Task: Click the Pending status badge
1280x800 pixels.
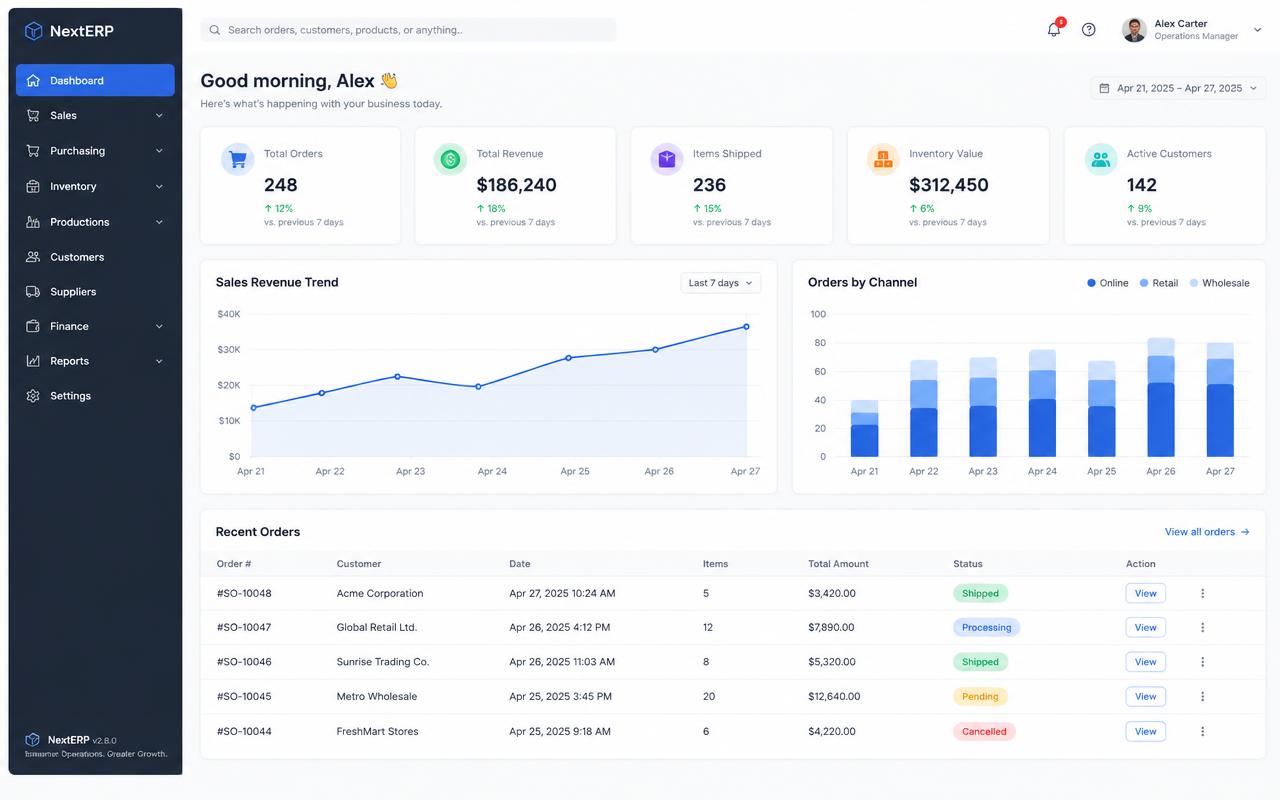Action: click(x=980, y=697)
